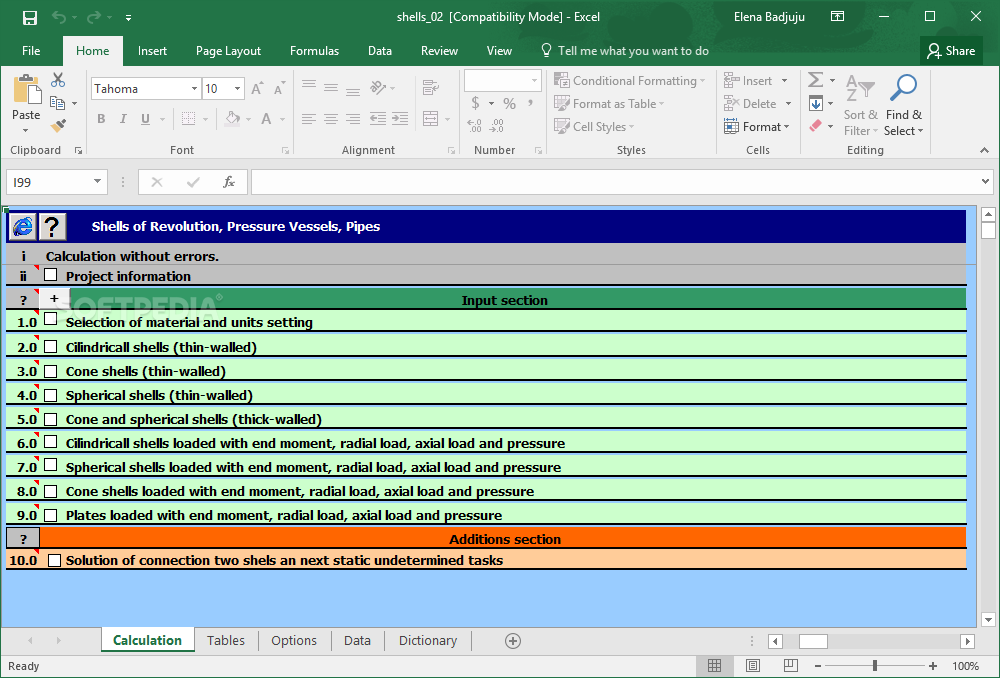This screenshot has width=1000, height=678.
Task: Click the Share button
Action: click(x=951, y=51)
